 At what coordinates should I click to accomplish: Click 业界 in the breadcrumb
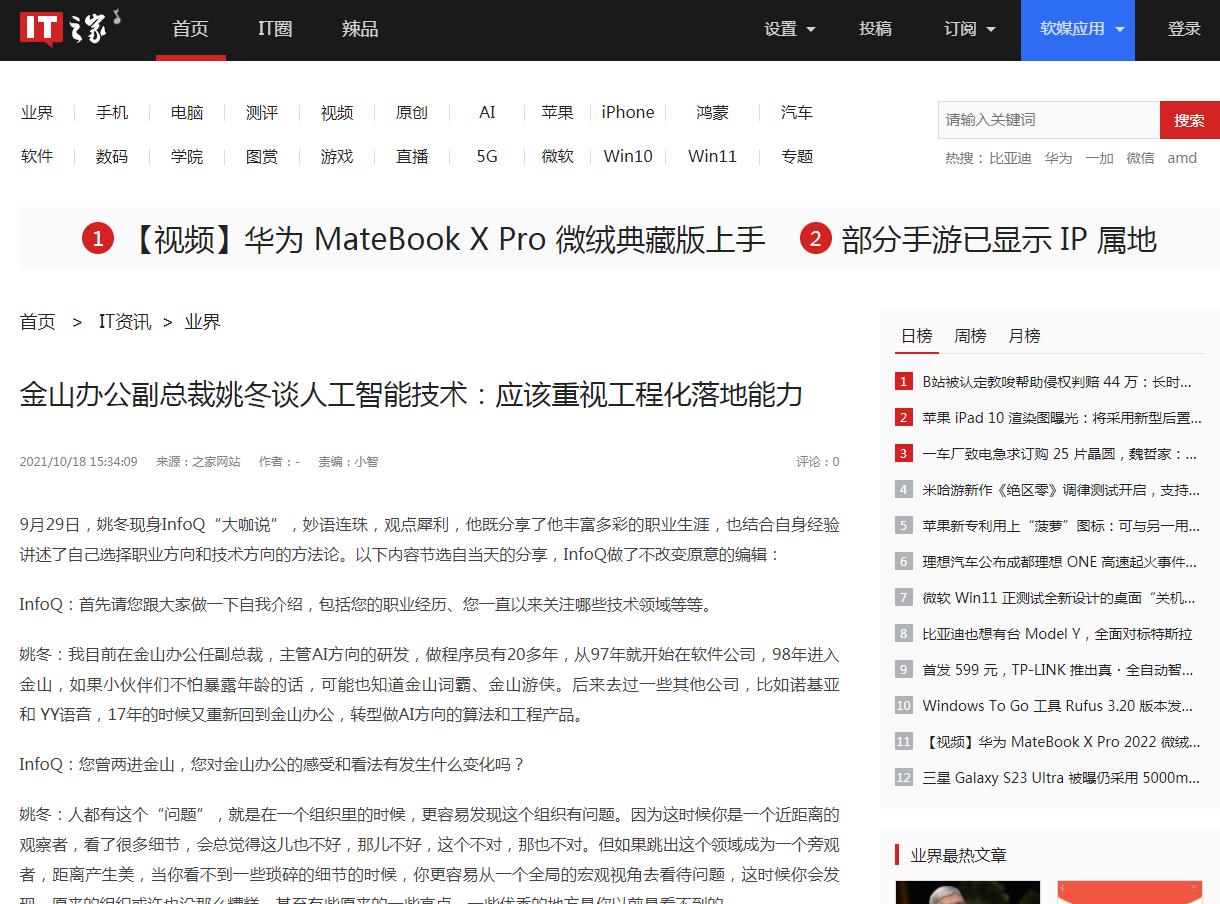202,322
